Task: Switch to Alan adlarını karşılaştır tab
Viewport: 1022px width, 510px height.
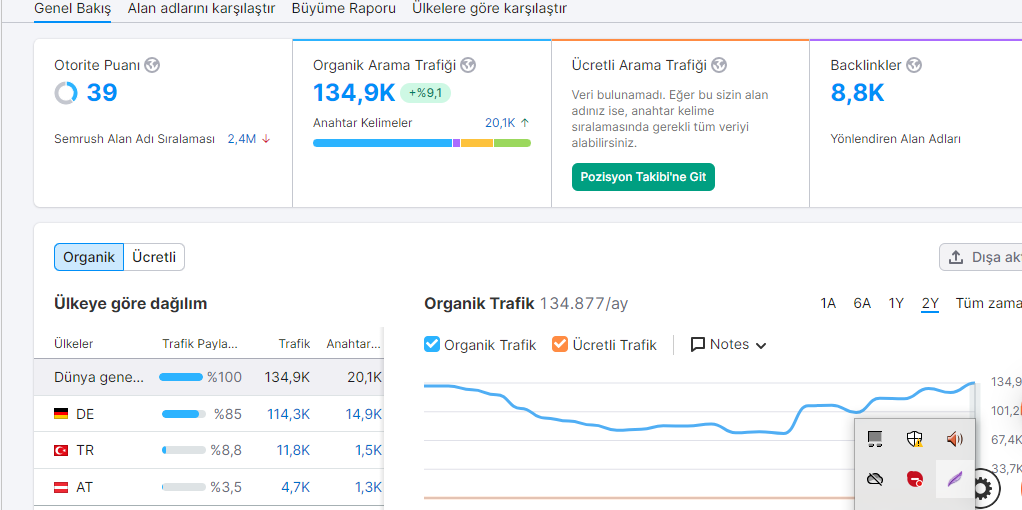Action: [x=201, y=9]
